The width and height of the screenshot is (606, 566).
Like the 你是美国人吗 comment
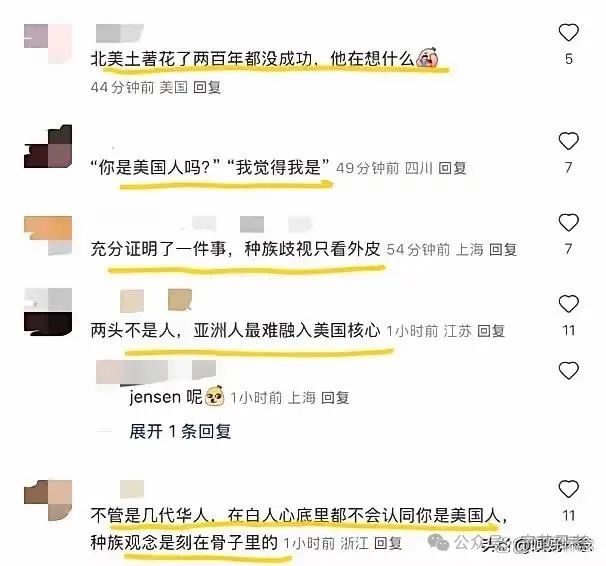click(x=569, y=141)
